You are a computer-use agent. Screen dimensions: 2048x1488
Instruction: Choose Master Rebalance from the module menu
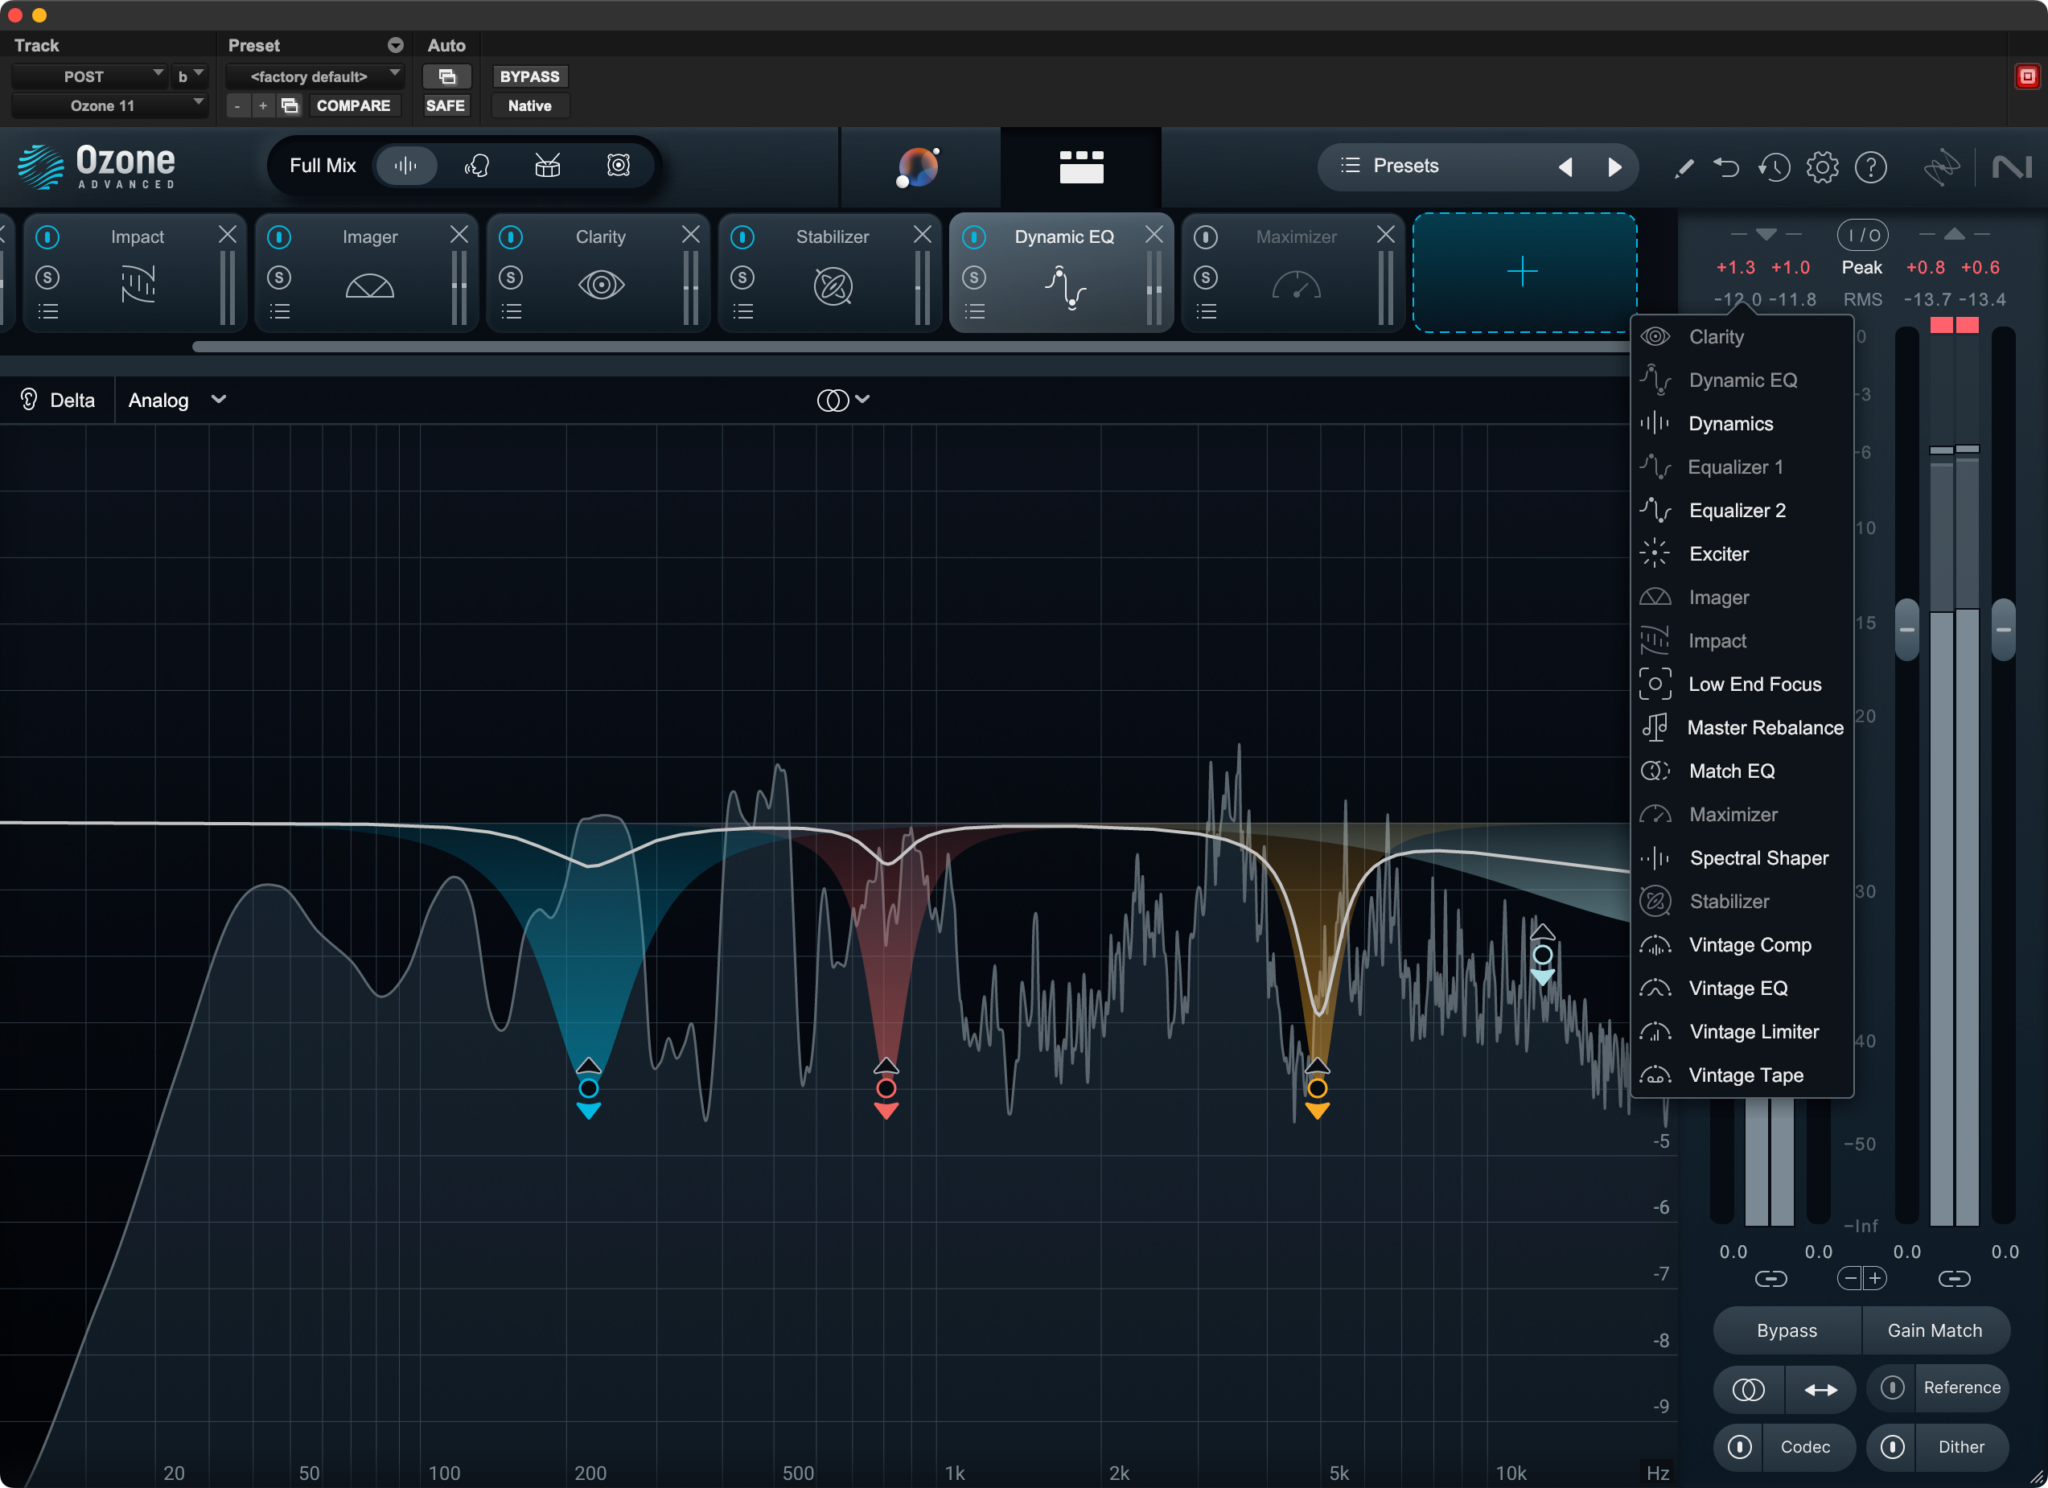pos(1765,727)
